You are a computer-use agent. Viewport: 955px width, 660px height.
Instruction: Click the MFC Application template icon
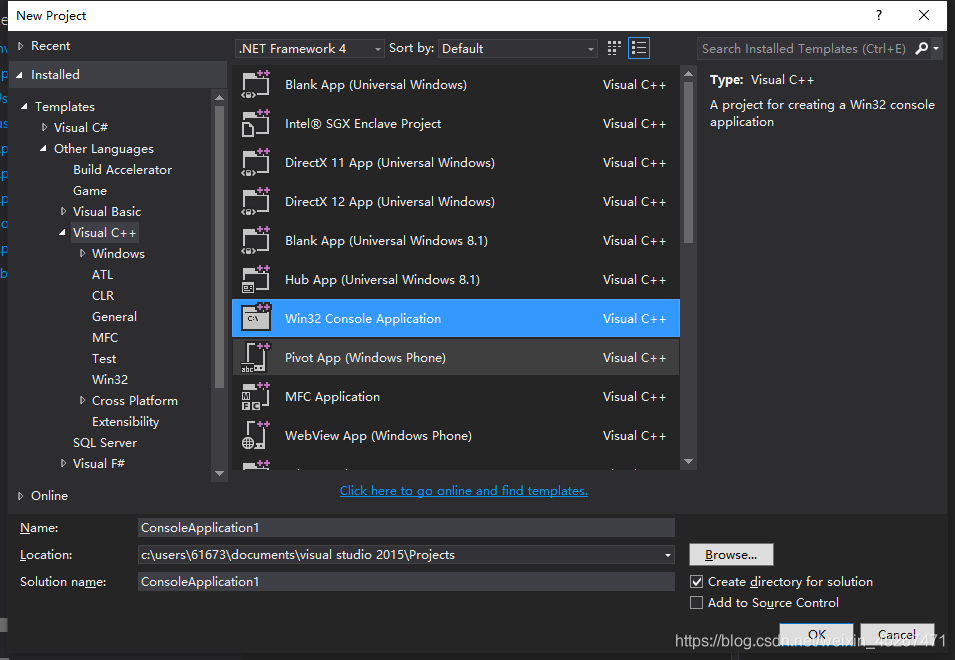256,396
